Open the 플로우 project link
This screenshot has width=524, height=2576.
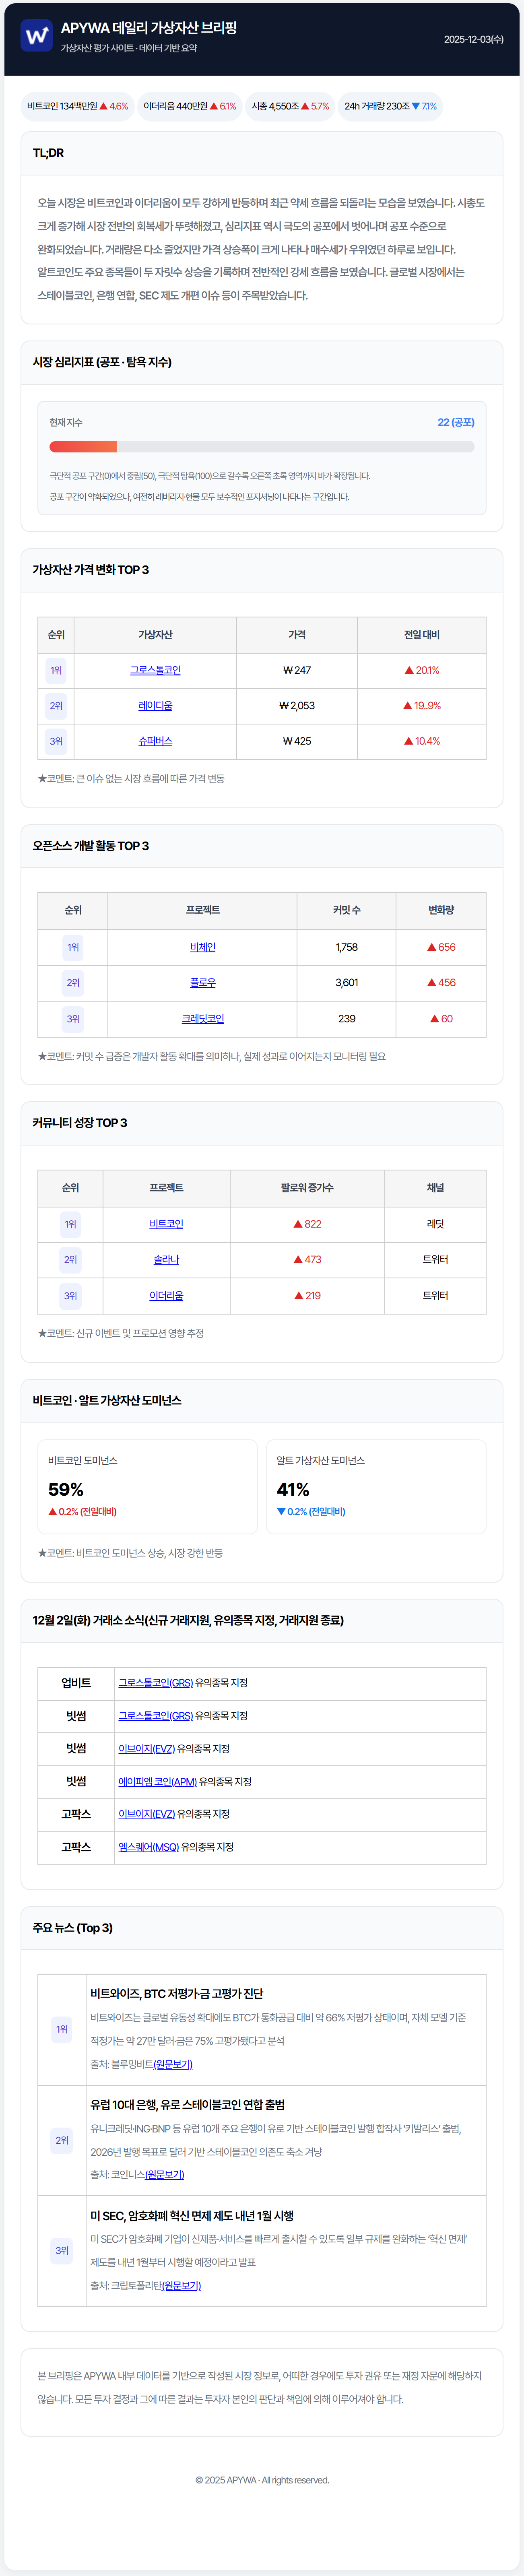202,983
